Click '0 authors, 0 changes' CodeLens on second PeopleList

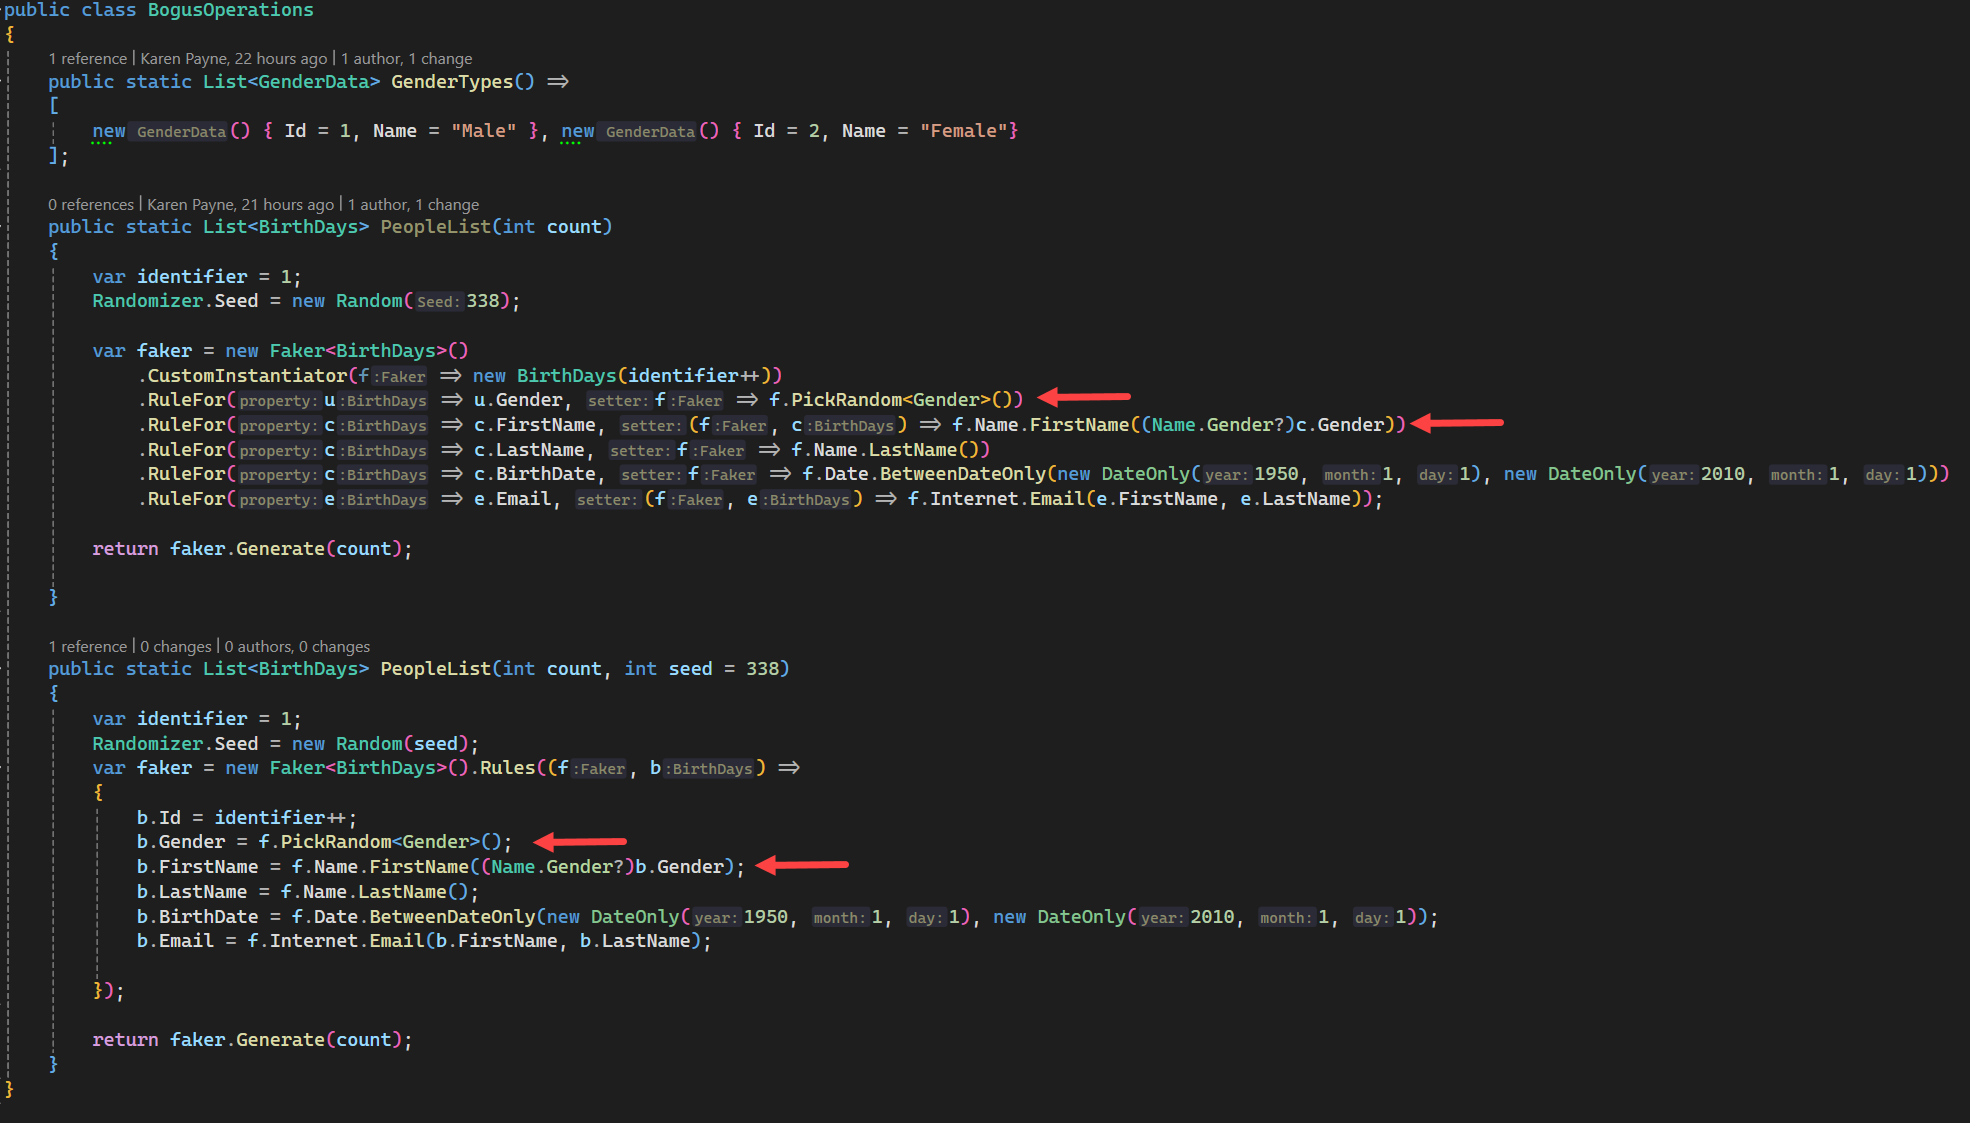(x=296, y=646)
